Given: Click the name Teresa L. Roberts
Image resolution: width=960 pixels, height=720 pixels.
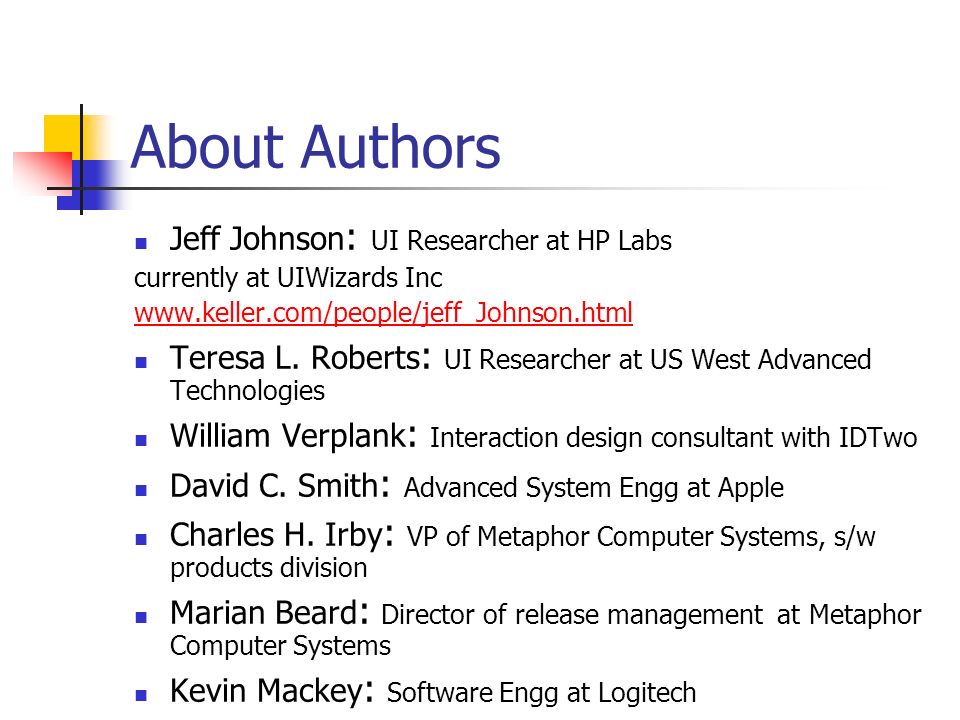Looking at the screenshot, I should coord(300,358).
